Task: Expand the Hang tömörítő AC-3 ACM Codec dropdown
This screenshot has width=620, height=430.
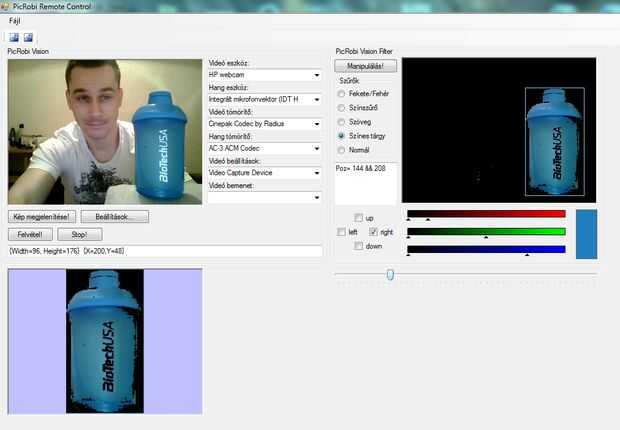Action: click(265, 148)
